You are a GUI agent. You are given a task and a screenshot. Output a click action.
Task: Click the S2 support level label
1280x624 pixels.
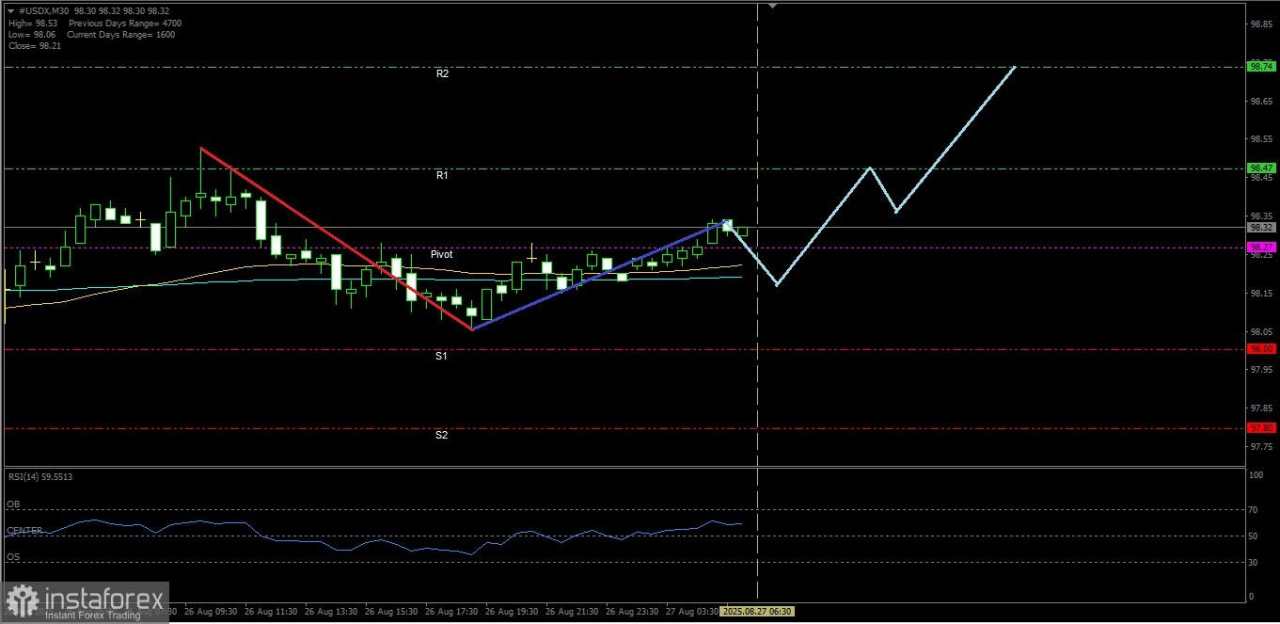coord(441,435)
